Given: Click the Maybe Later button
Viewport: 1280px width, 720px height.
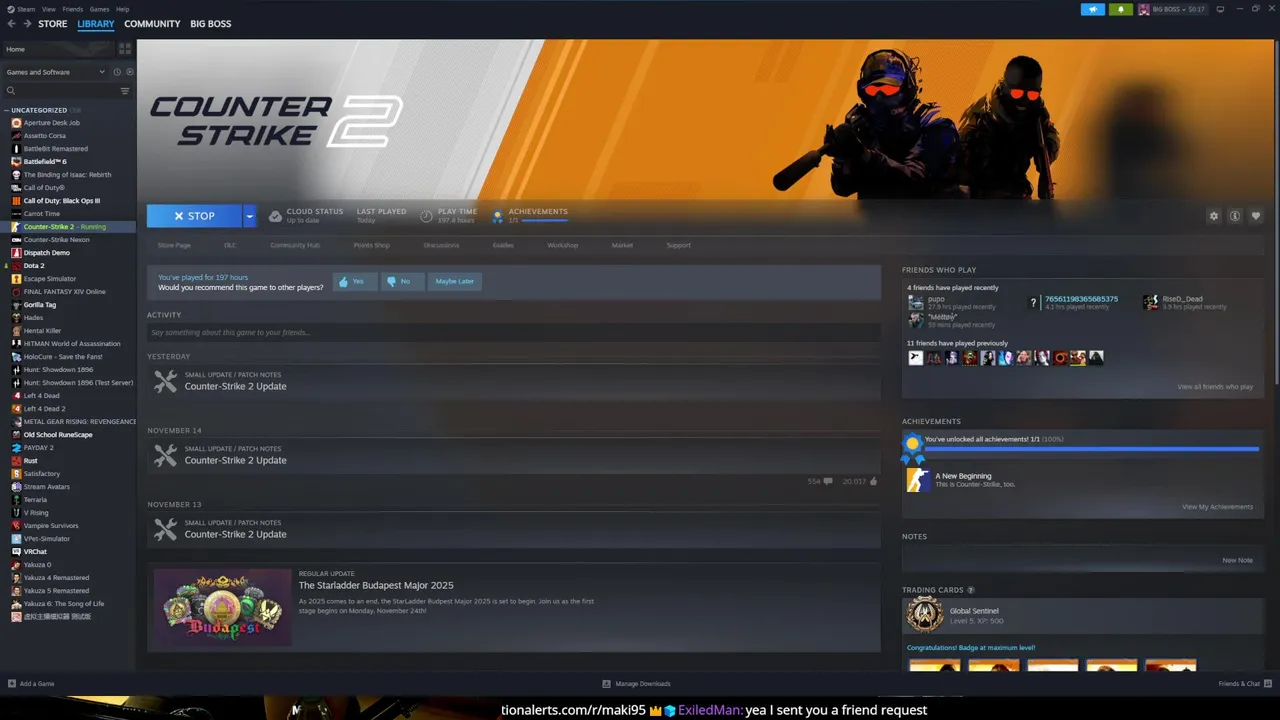Looking at the screenshot, I should coord(455,282).
